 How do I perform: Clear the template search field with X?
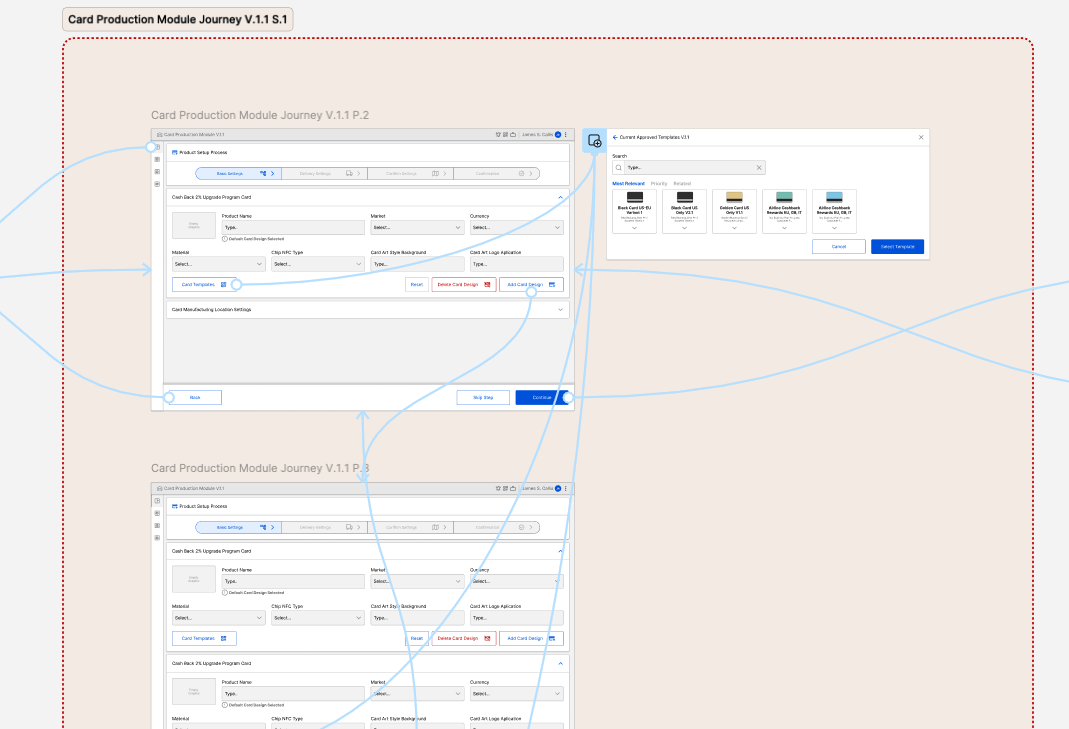click(758, 168)
